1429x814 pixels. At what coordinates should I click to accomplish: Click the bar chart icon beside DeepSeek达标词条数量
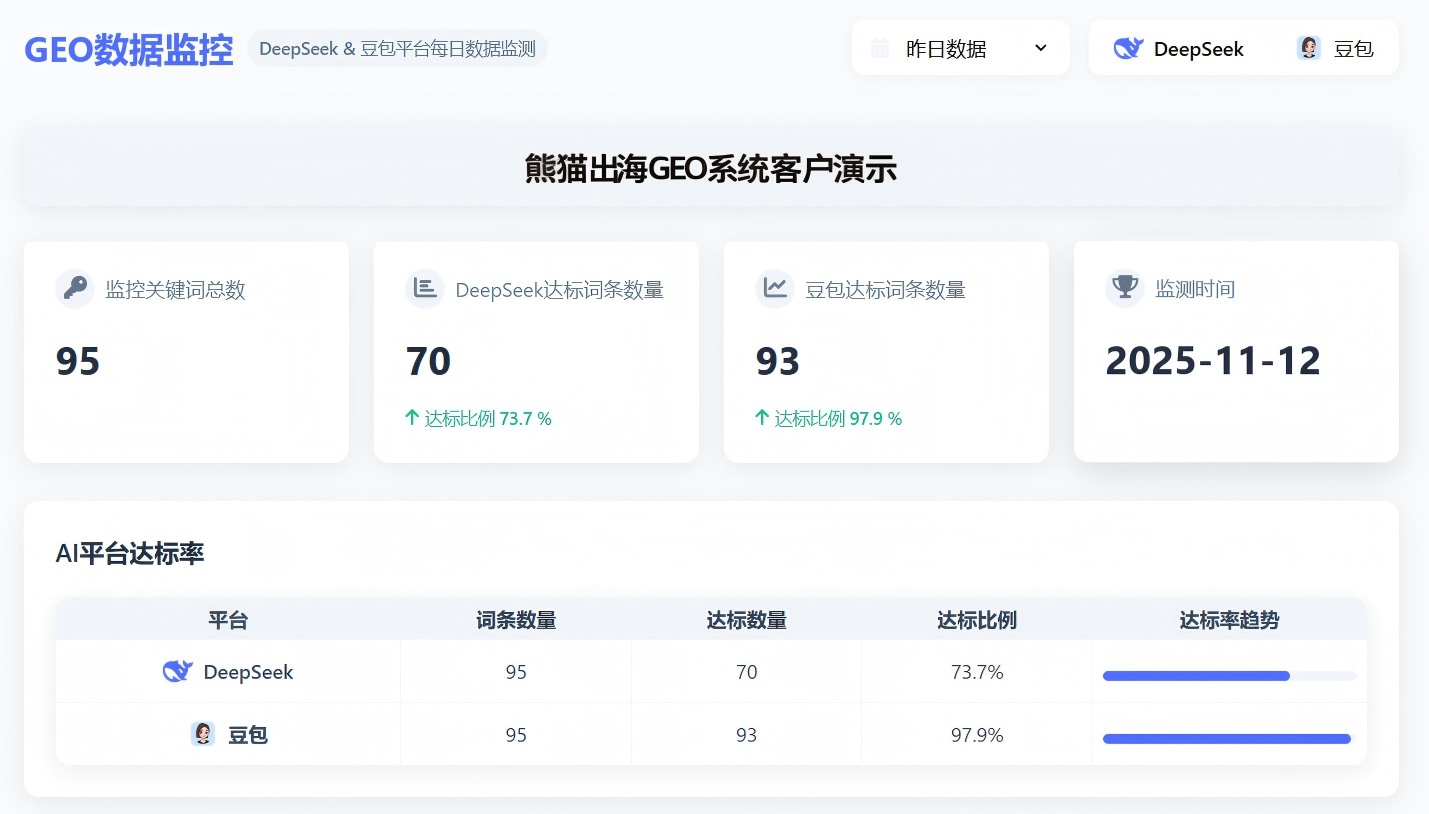(425, 289)
